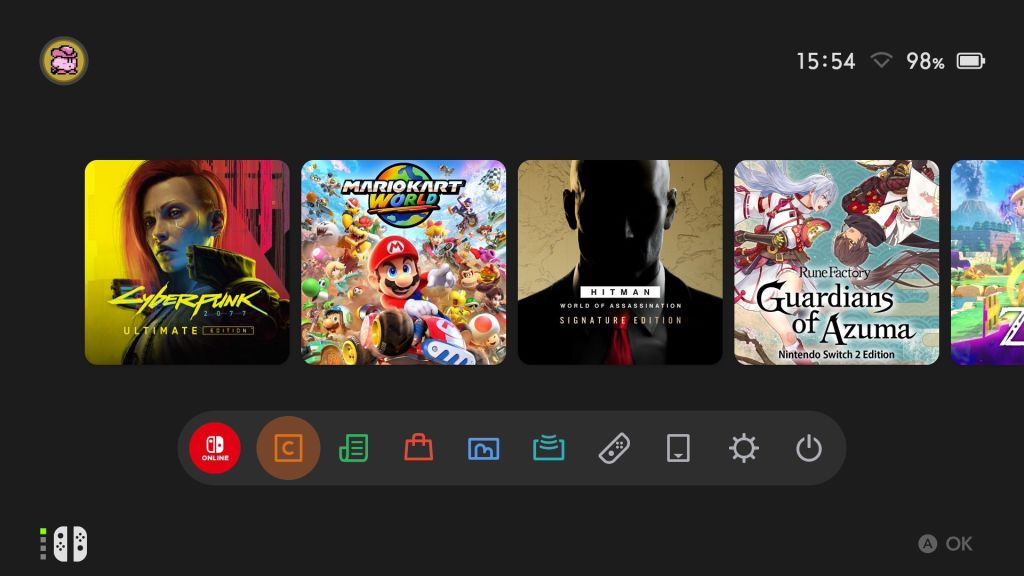Open System Settings gear icon
This screenshot has width=1024, height=576.
(x=744, y=448)
